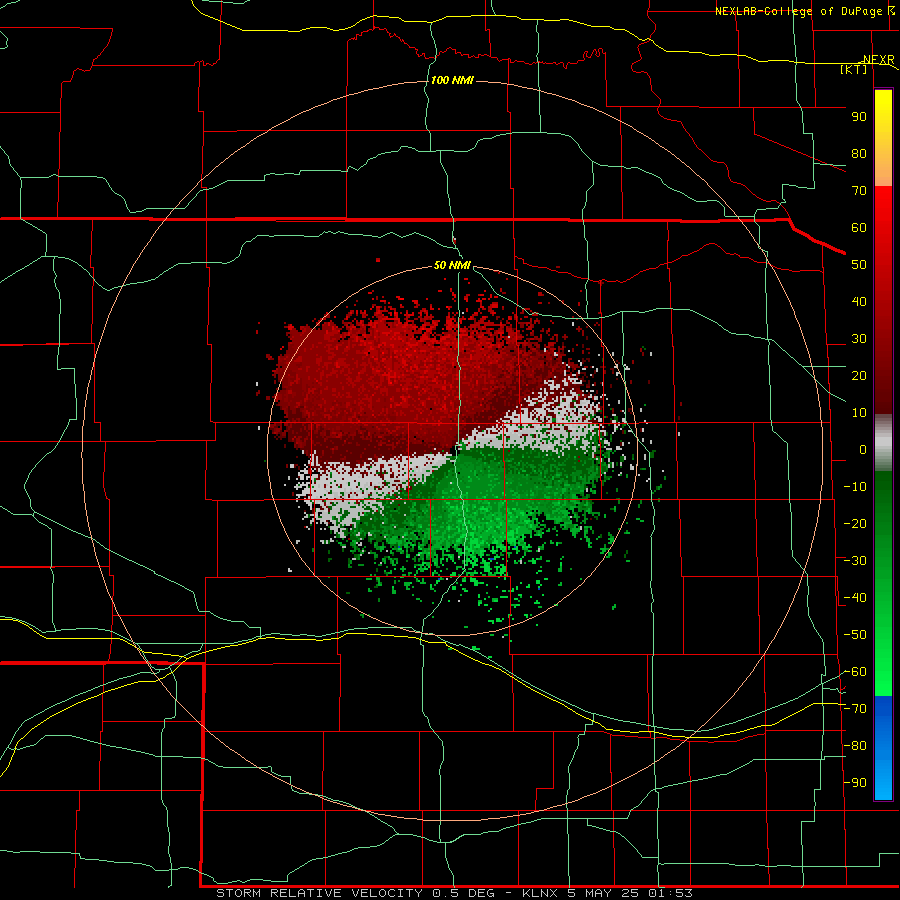900x900 pixels.
Task: Click the -70 value on velocity scale
Action: click(855, 709)
